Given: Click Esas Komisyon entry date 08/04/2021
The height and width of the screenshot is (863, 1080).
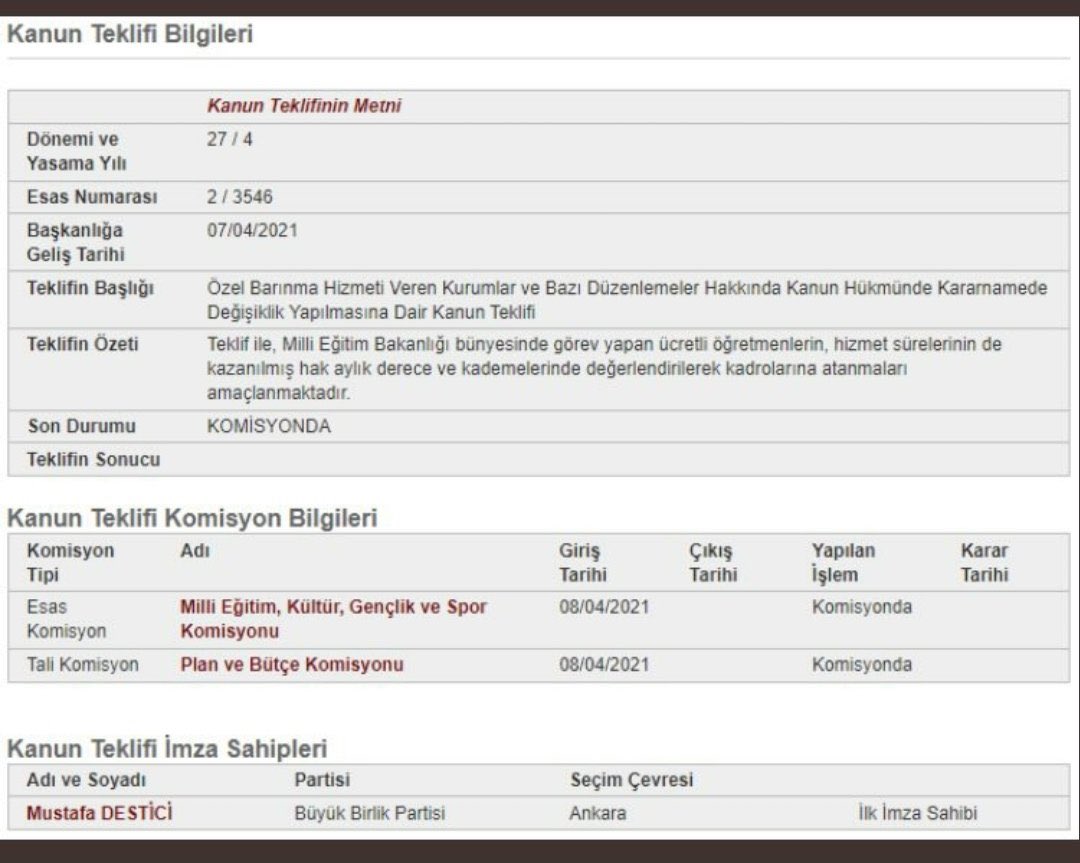Looking at the screenshot, I should (604, 607).
